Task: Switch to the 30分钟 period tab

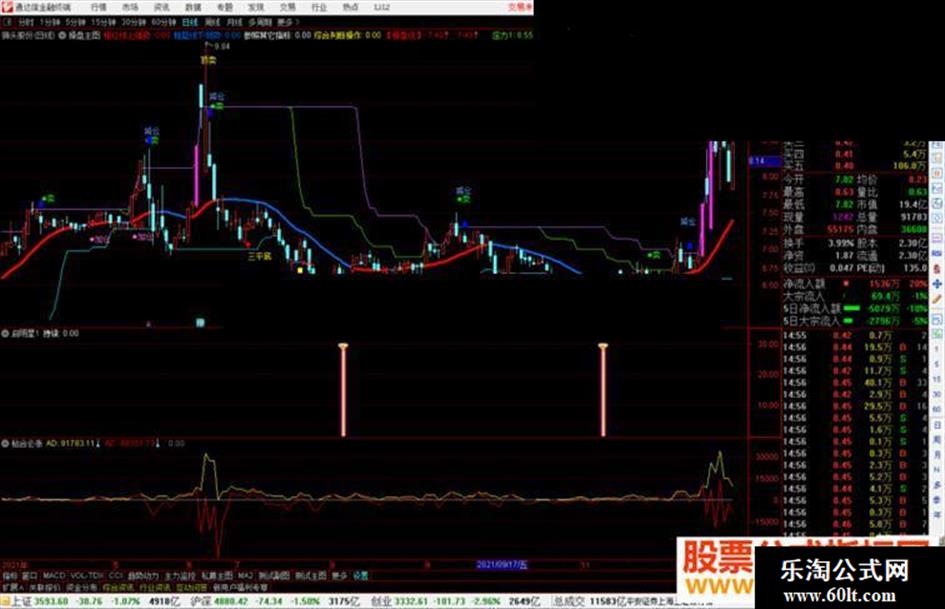Action: (133, 22)
